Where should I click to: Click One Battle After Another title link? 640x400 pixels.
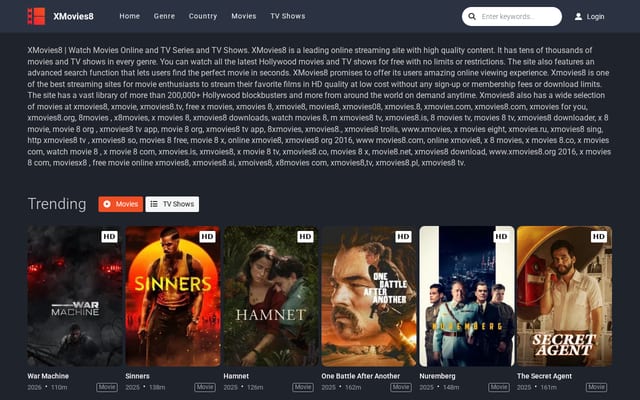click(x=360, y=376)
